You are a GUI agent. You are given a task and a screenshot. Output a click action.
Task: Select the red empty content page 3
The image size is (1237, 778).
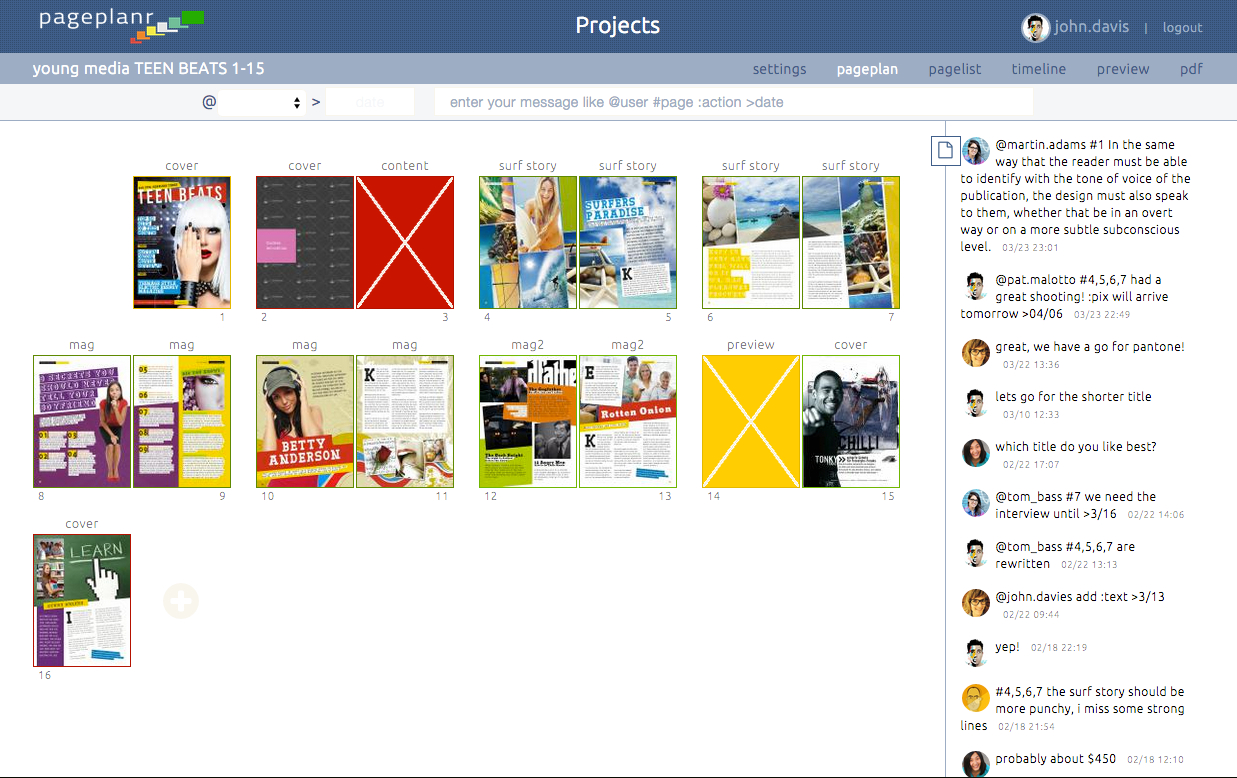point(405,243)
